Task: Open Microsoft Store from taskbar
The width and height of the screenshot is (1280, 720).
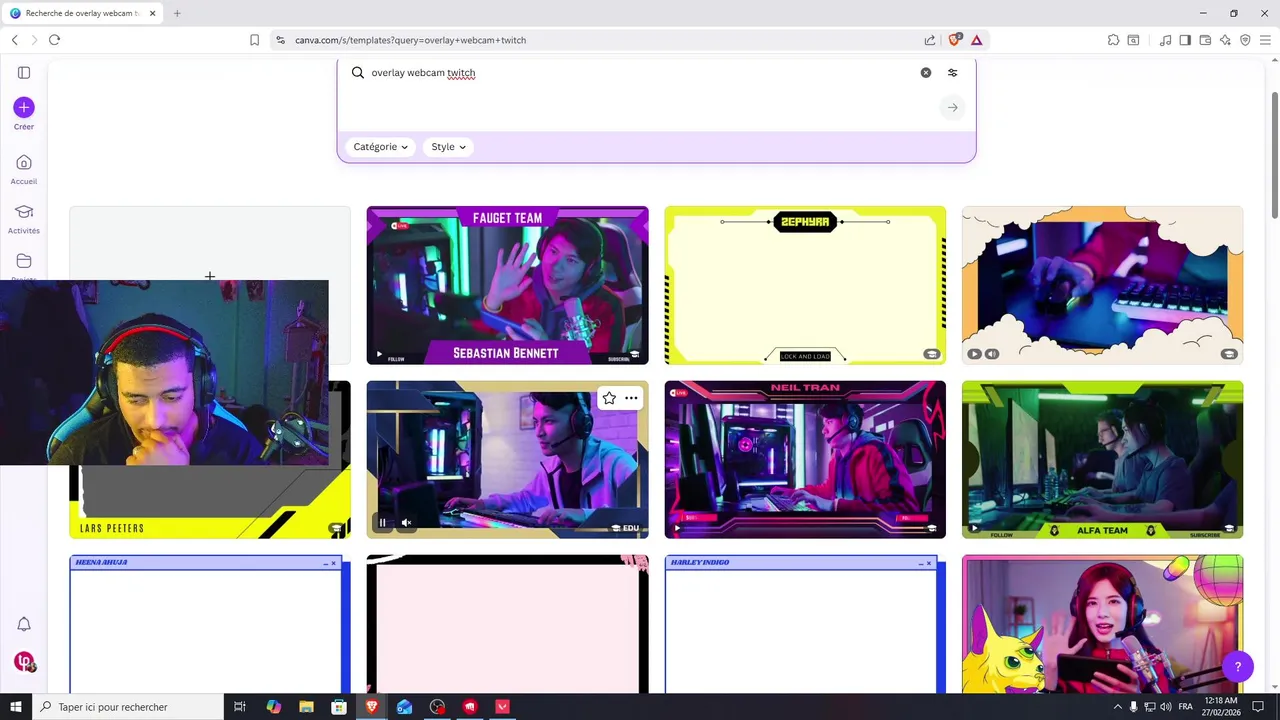Action: coord(339,707)
